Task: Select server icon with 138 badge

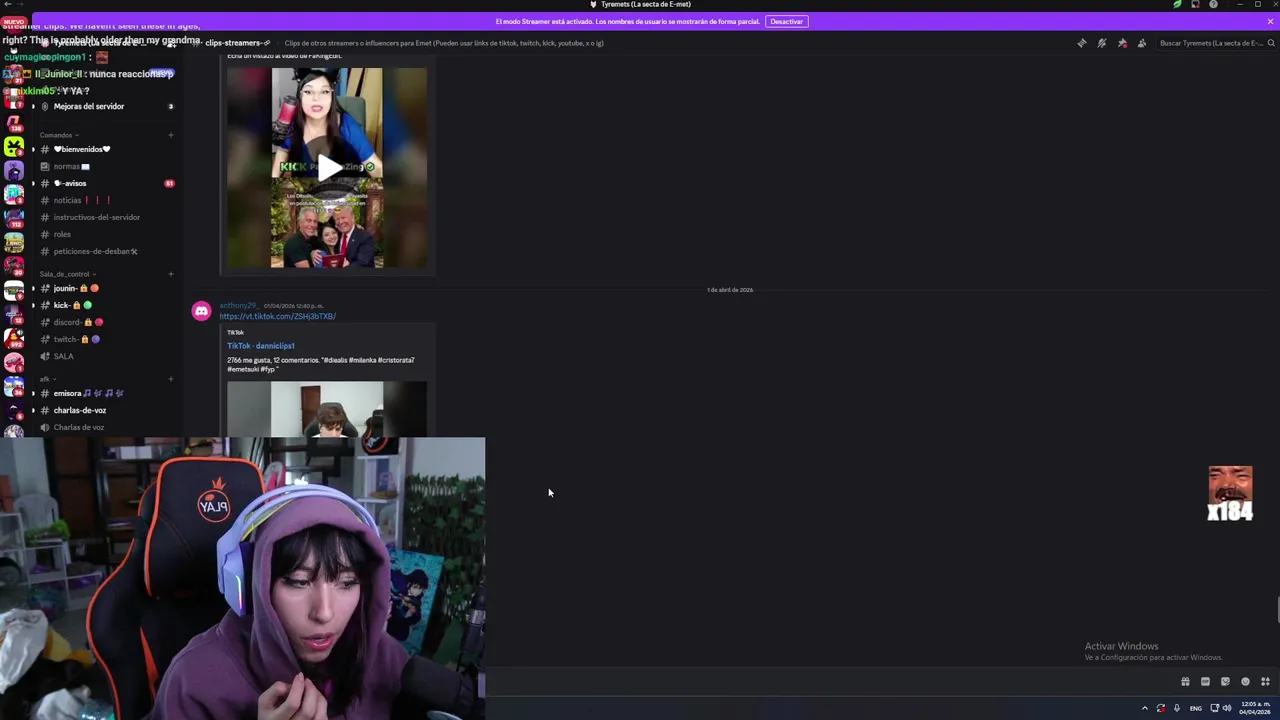Action: 14,124
